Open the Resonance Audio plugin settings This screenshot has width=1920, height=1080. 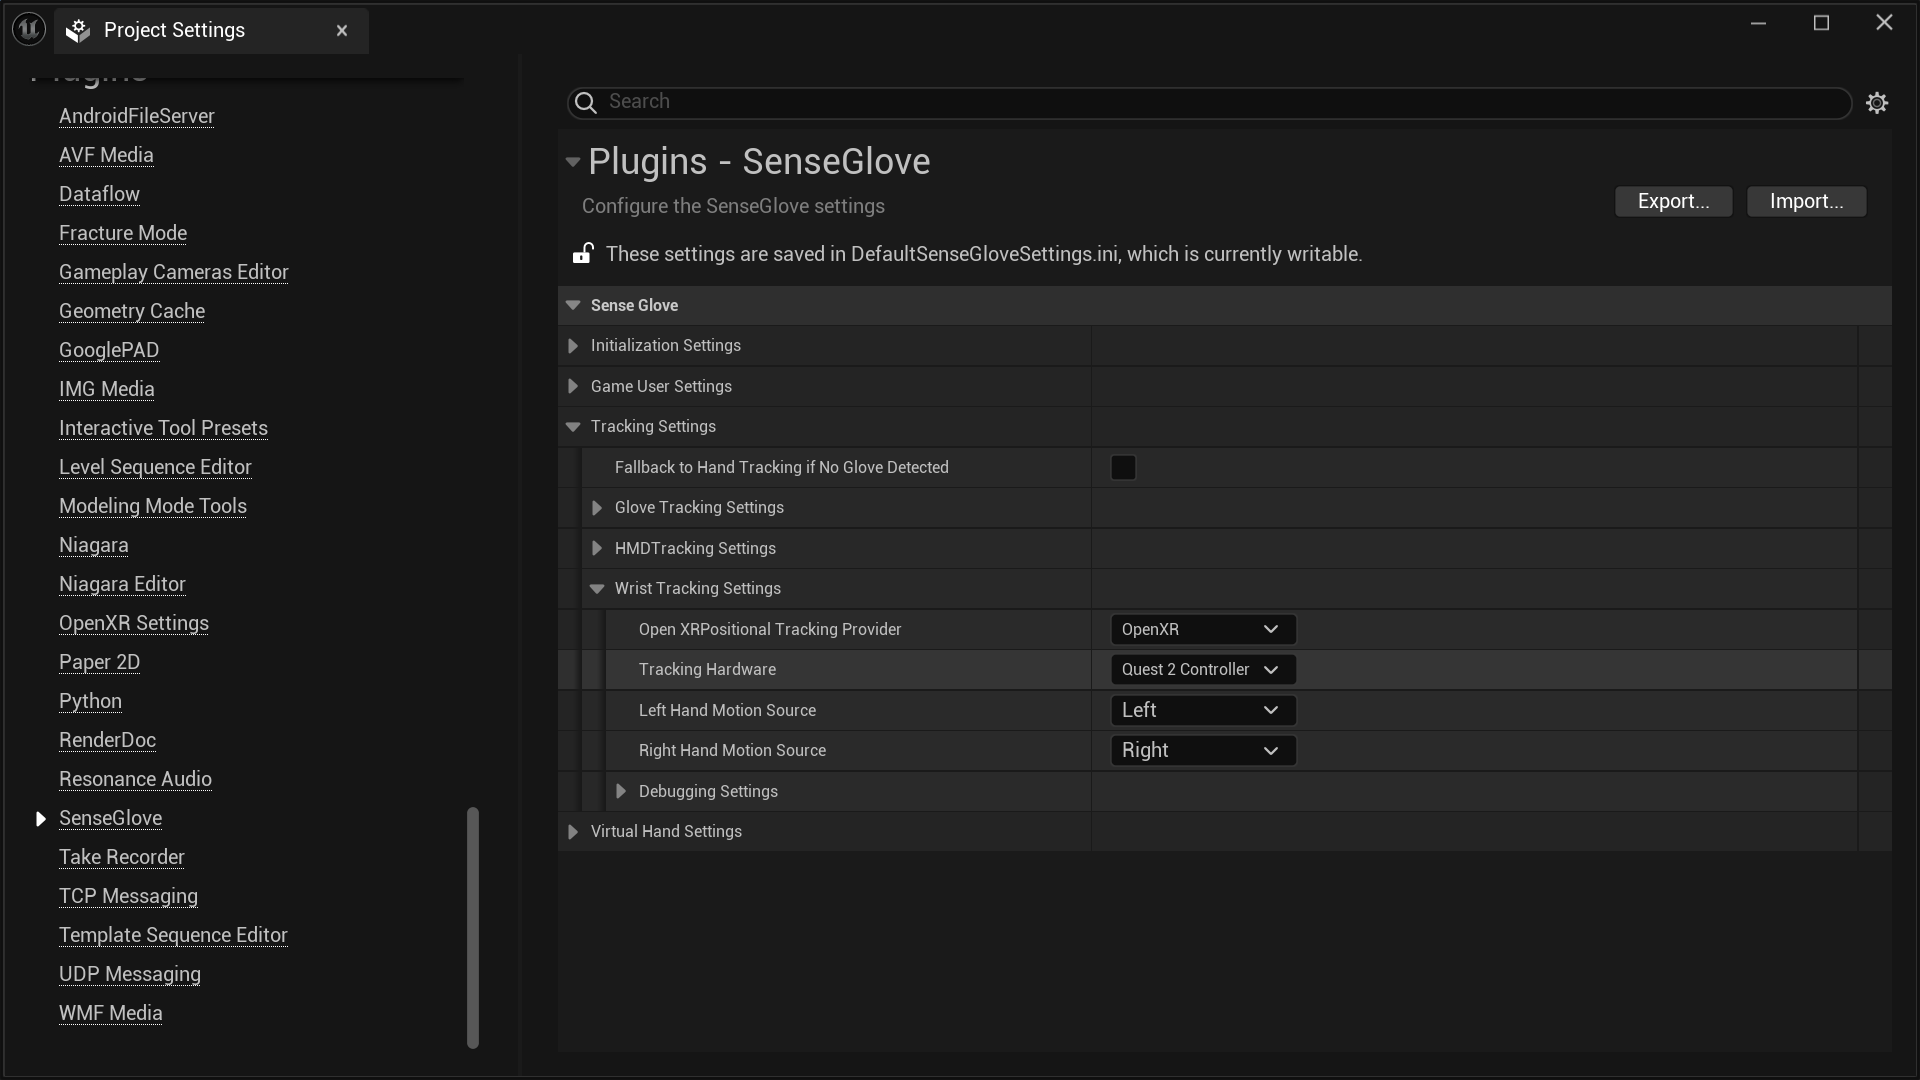135,778
